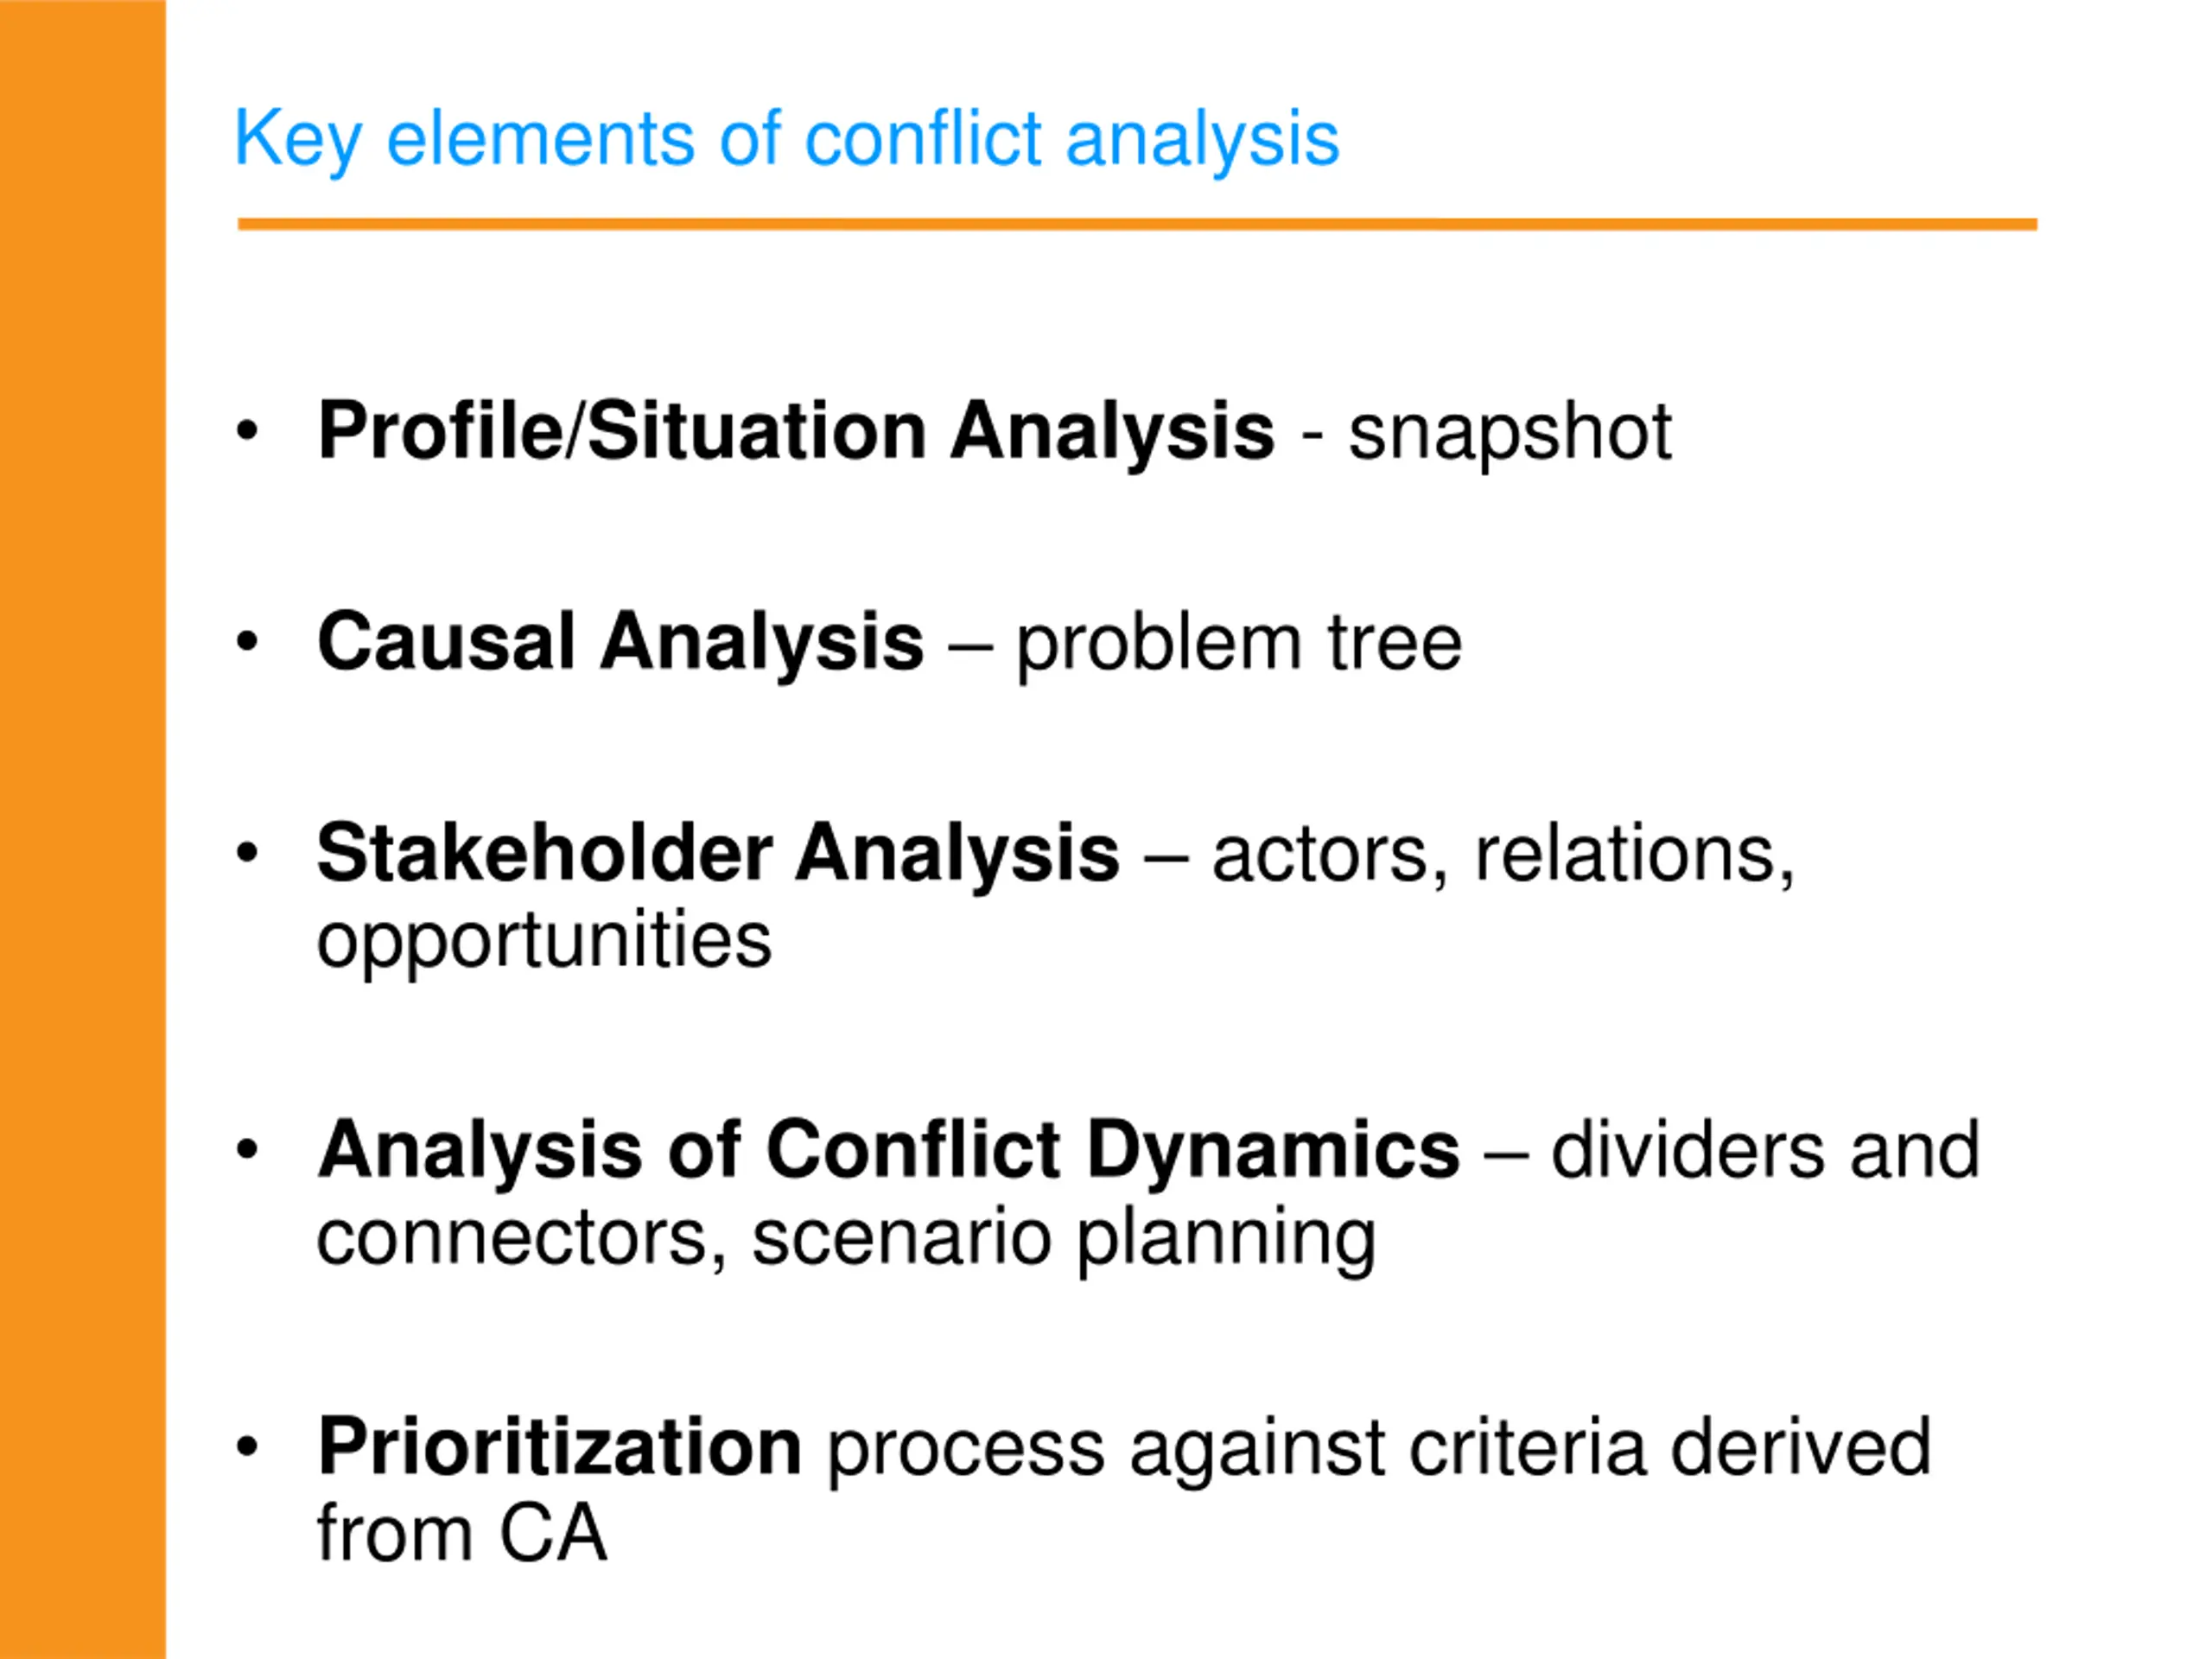The width and height of the screenshot is (2212, 1659).
Task: Click the slide title 'Key elements of conflict analysis'
Action: pos(786,140)
